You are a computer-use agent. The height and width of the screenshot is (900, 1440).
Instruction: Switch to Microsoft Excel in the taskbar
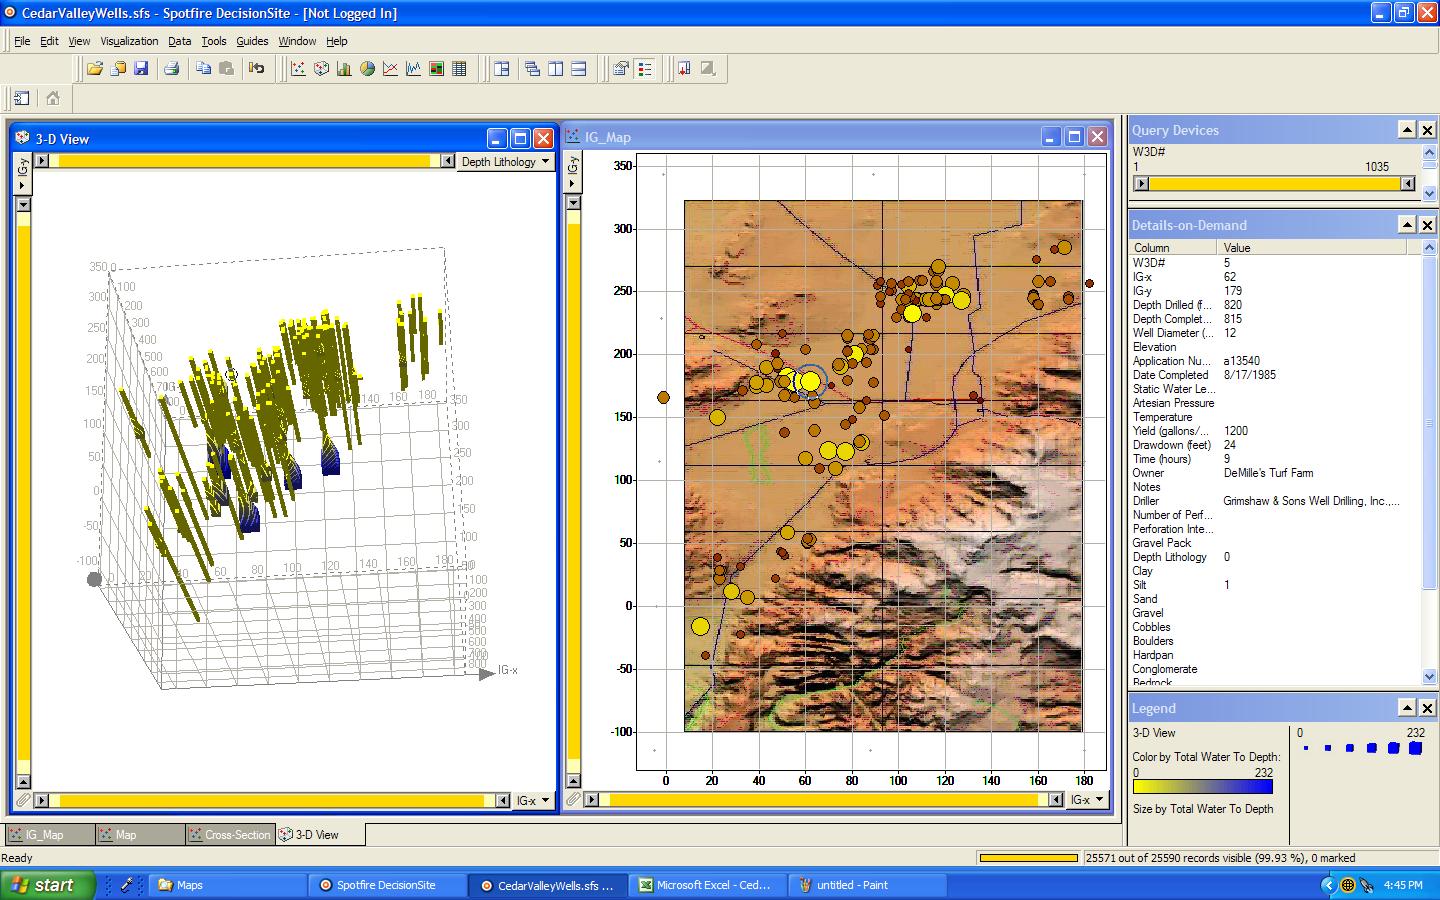click(x=705, y=885)
